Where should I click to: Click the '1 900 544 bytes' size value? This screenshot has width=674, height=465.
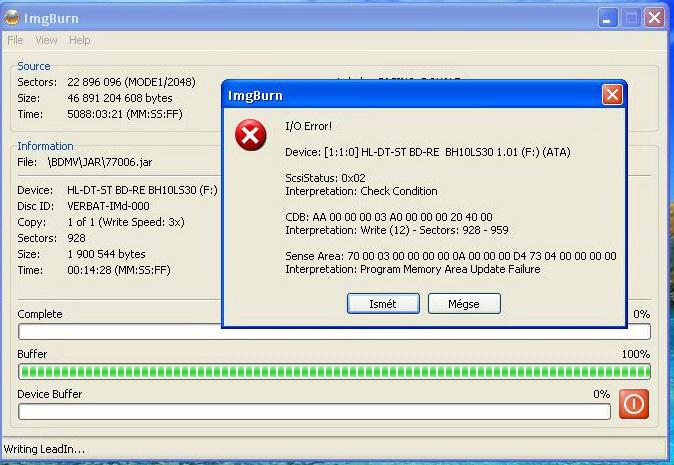click(107, 254)
